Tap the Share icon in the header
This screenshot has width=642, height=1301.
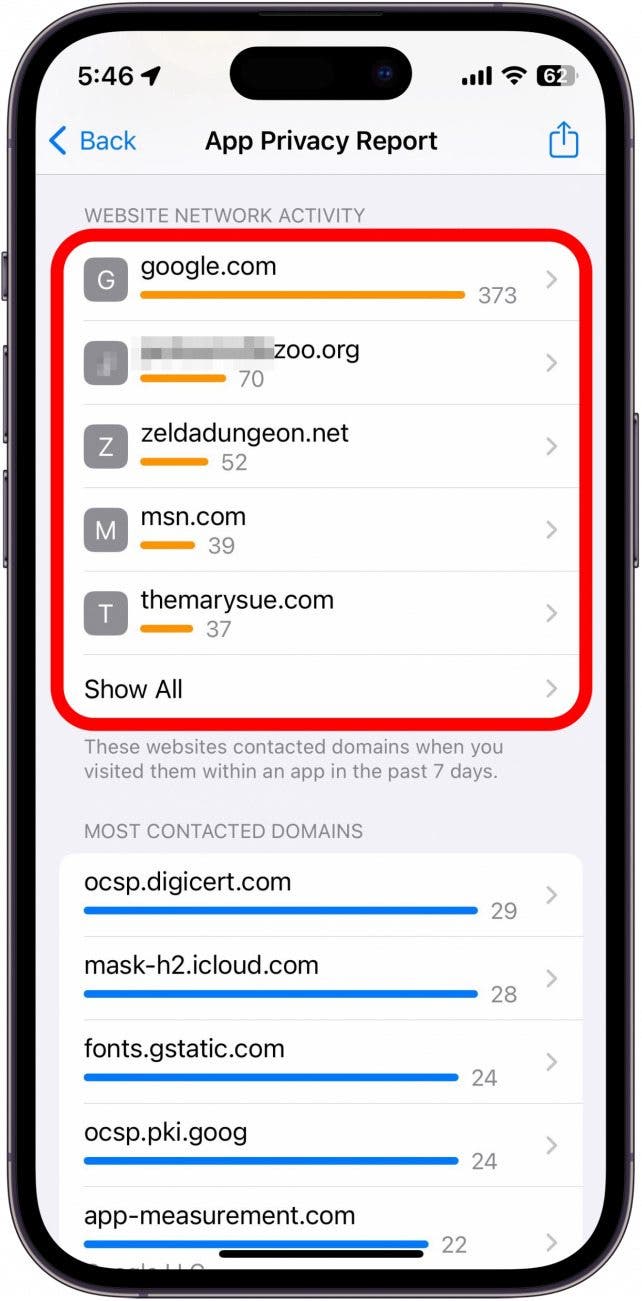click(564, 139)
